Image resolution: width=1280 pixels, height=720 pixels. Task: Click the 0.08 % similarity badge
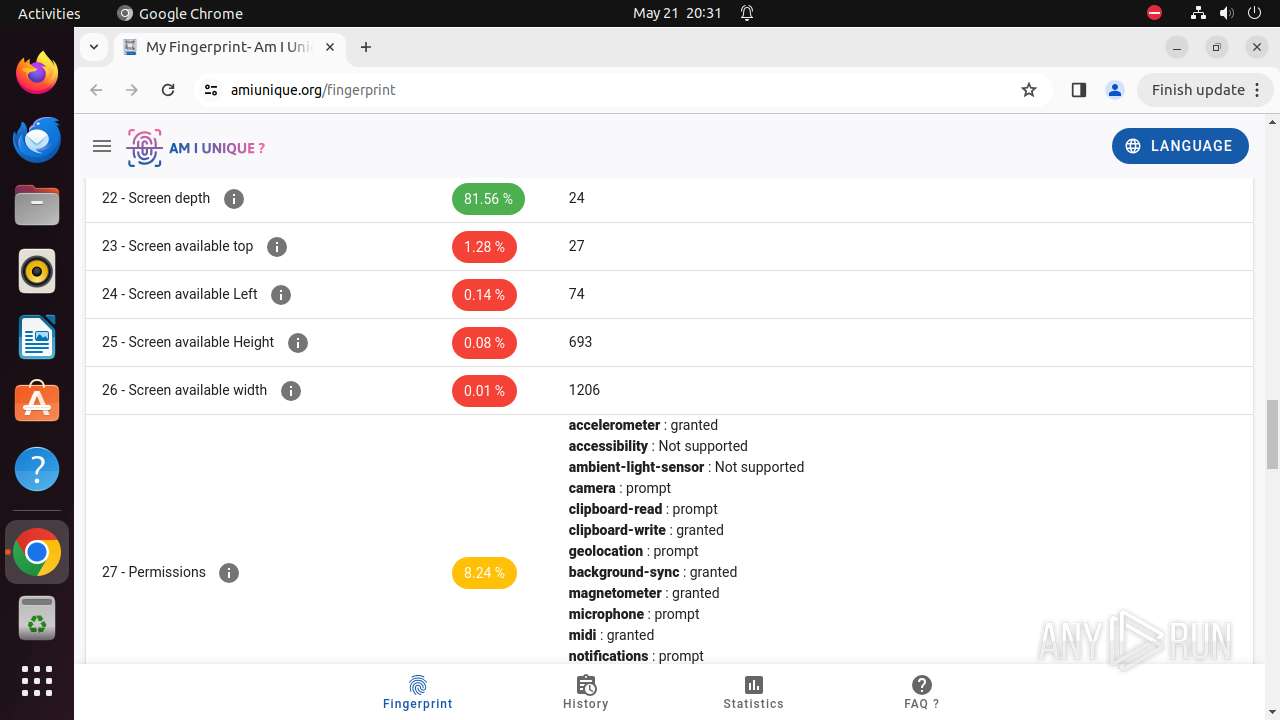point(484,343)
